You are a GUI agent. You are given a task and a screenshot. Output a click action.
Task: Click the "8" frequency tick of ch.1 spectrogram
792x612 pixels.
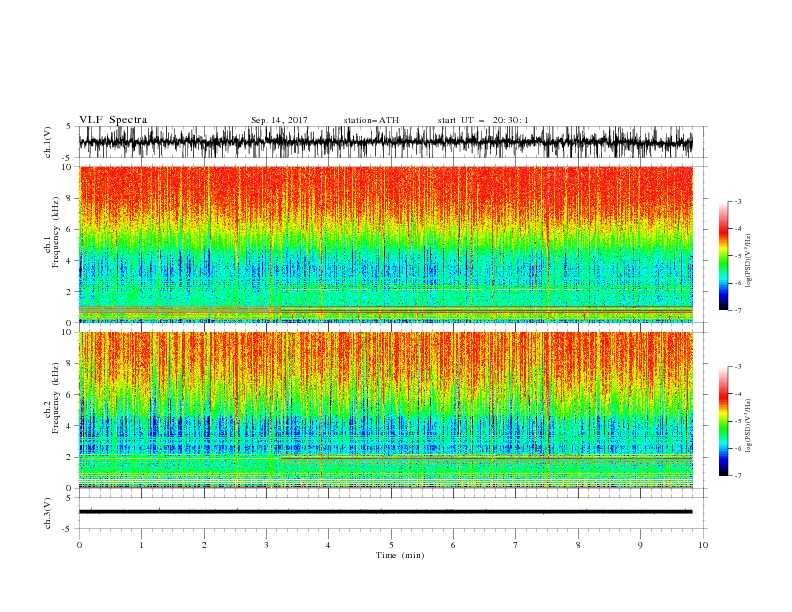(x=70, y=198)
